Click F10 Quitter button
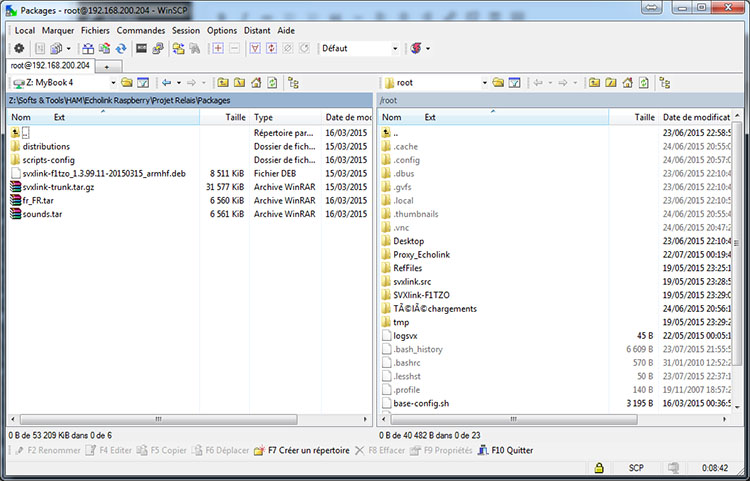Image resolution: width=750 pixels, height=481 pixels. point(506,450)
